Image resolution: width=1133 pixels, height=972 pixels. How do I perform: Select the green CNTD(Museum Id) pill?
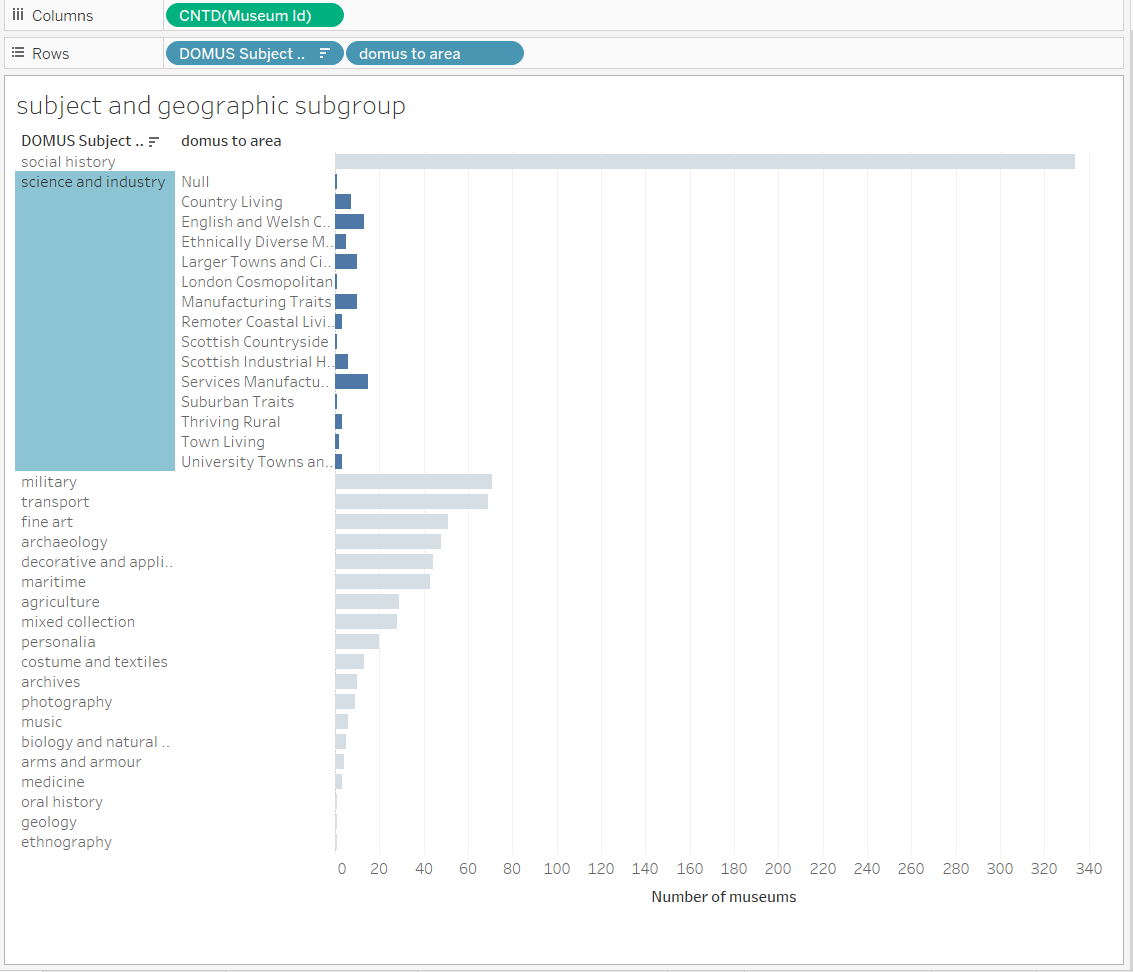click(x=254, y=15)
